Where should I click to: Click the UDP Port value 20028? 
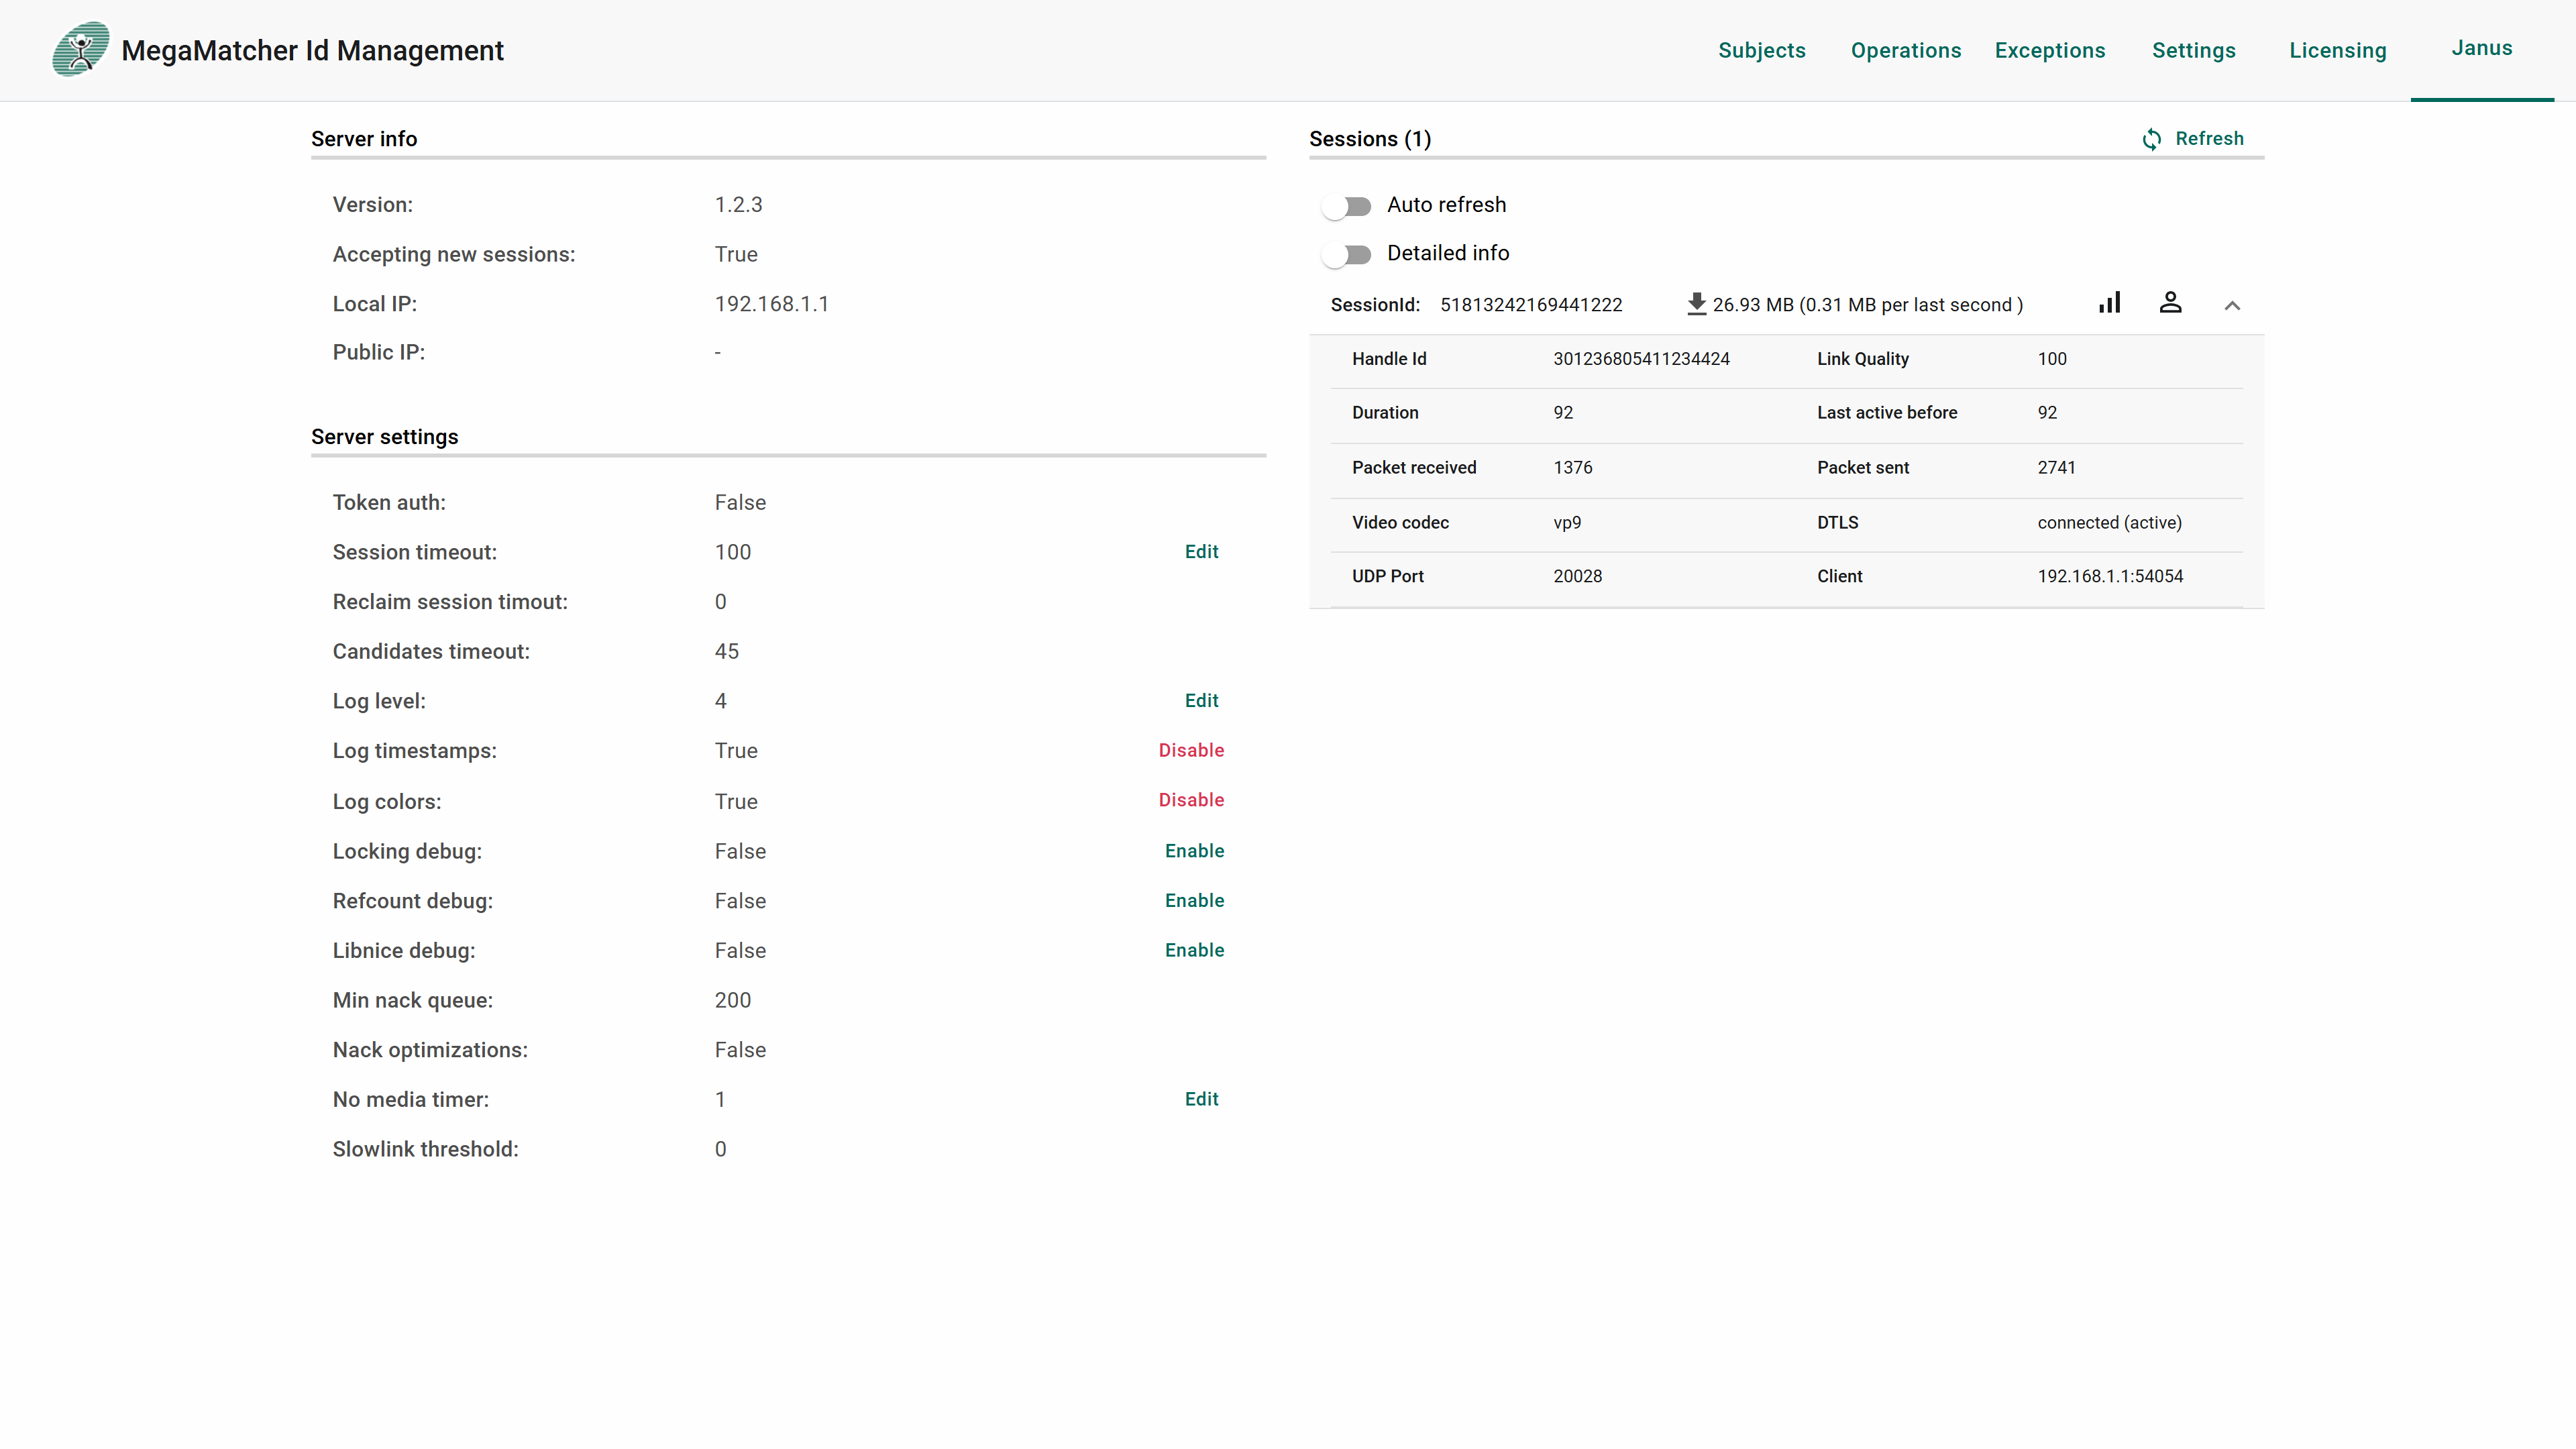(x=1577, y=576)
